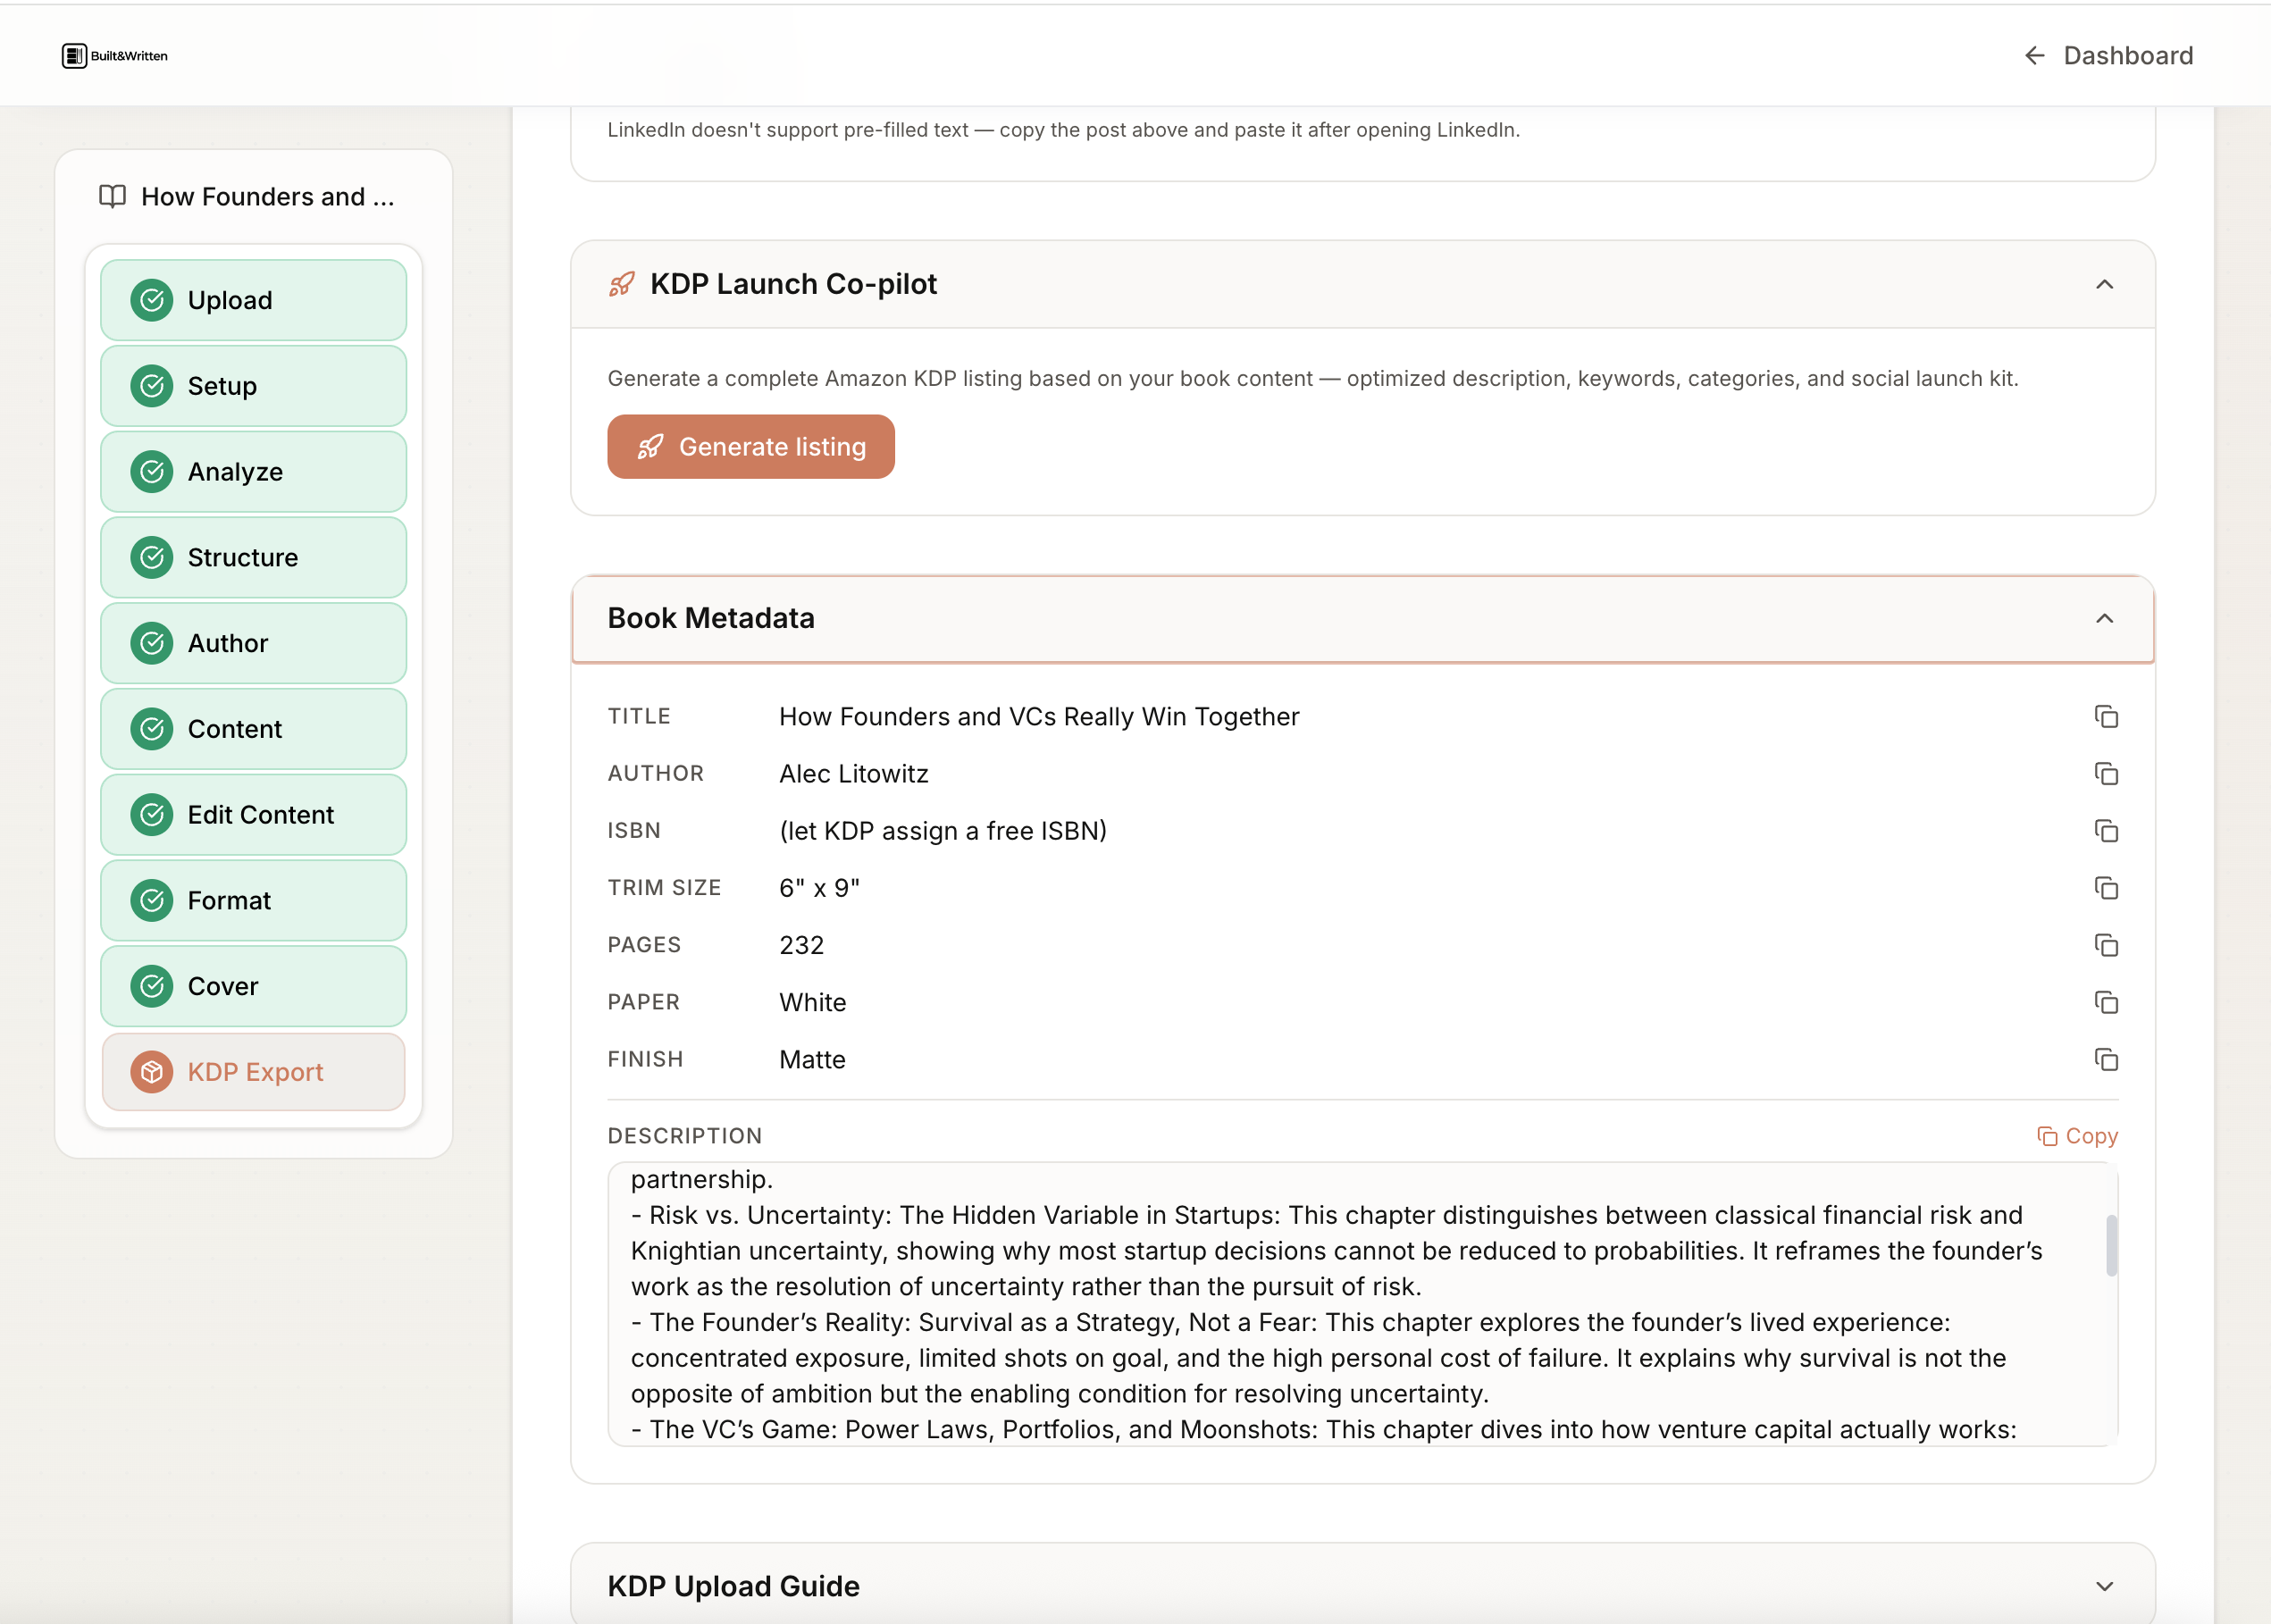The image size is (2271, 1624).
Task: Click the book icon beside How Founders title
Action: pyautogui.click(x=112, y=197)
